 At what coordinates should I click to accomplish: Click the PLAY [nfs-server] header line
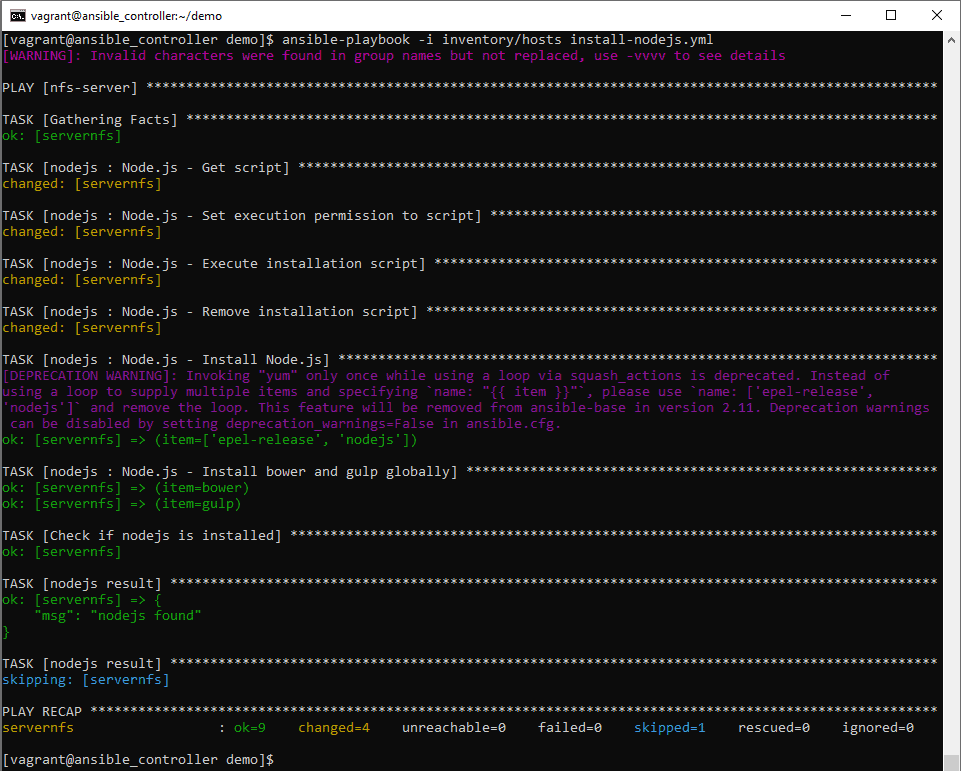[x=70, y=87]
